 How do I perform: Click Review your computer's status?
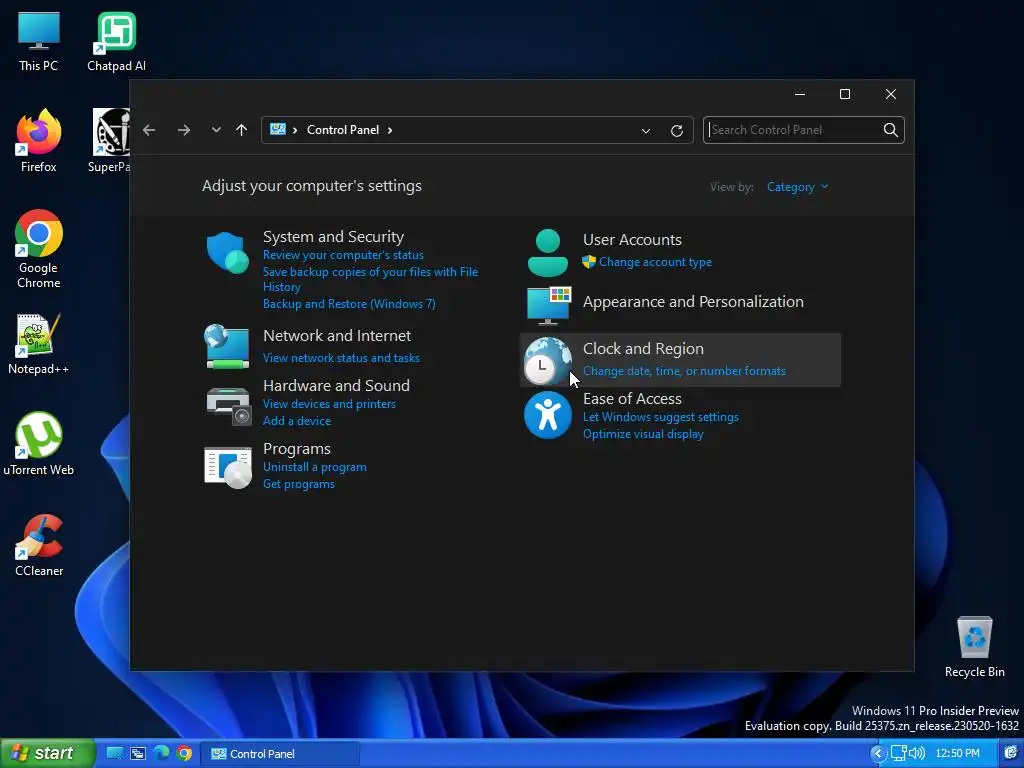(x=343, y=255)
